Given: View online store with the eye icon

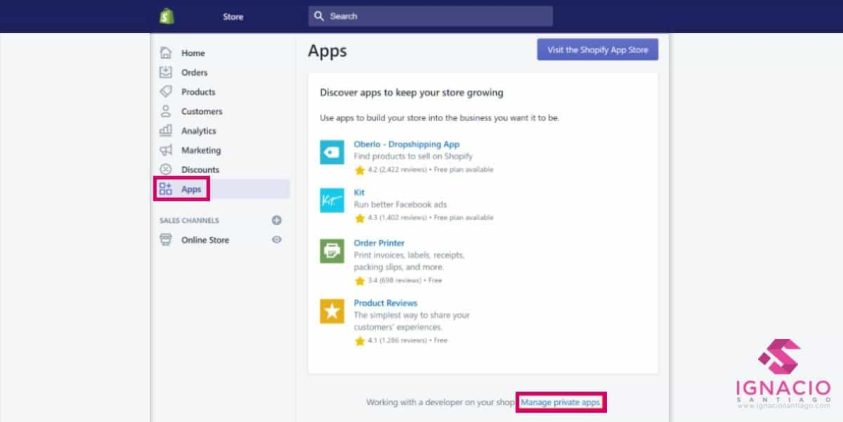Looking at the screenshot, I should click(x=276, y=240).
